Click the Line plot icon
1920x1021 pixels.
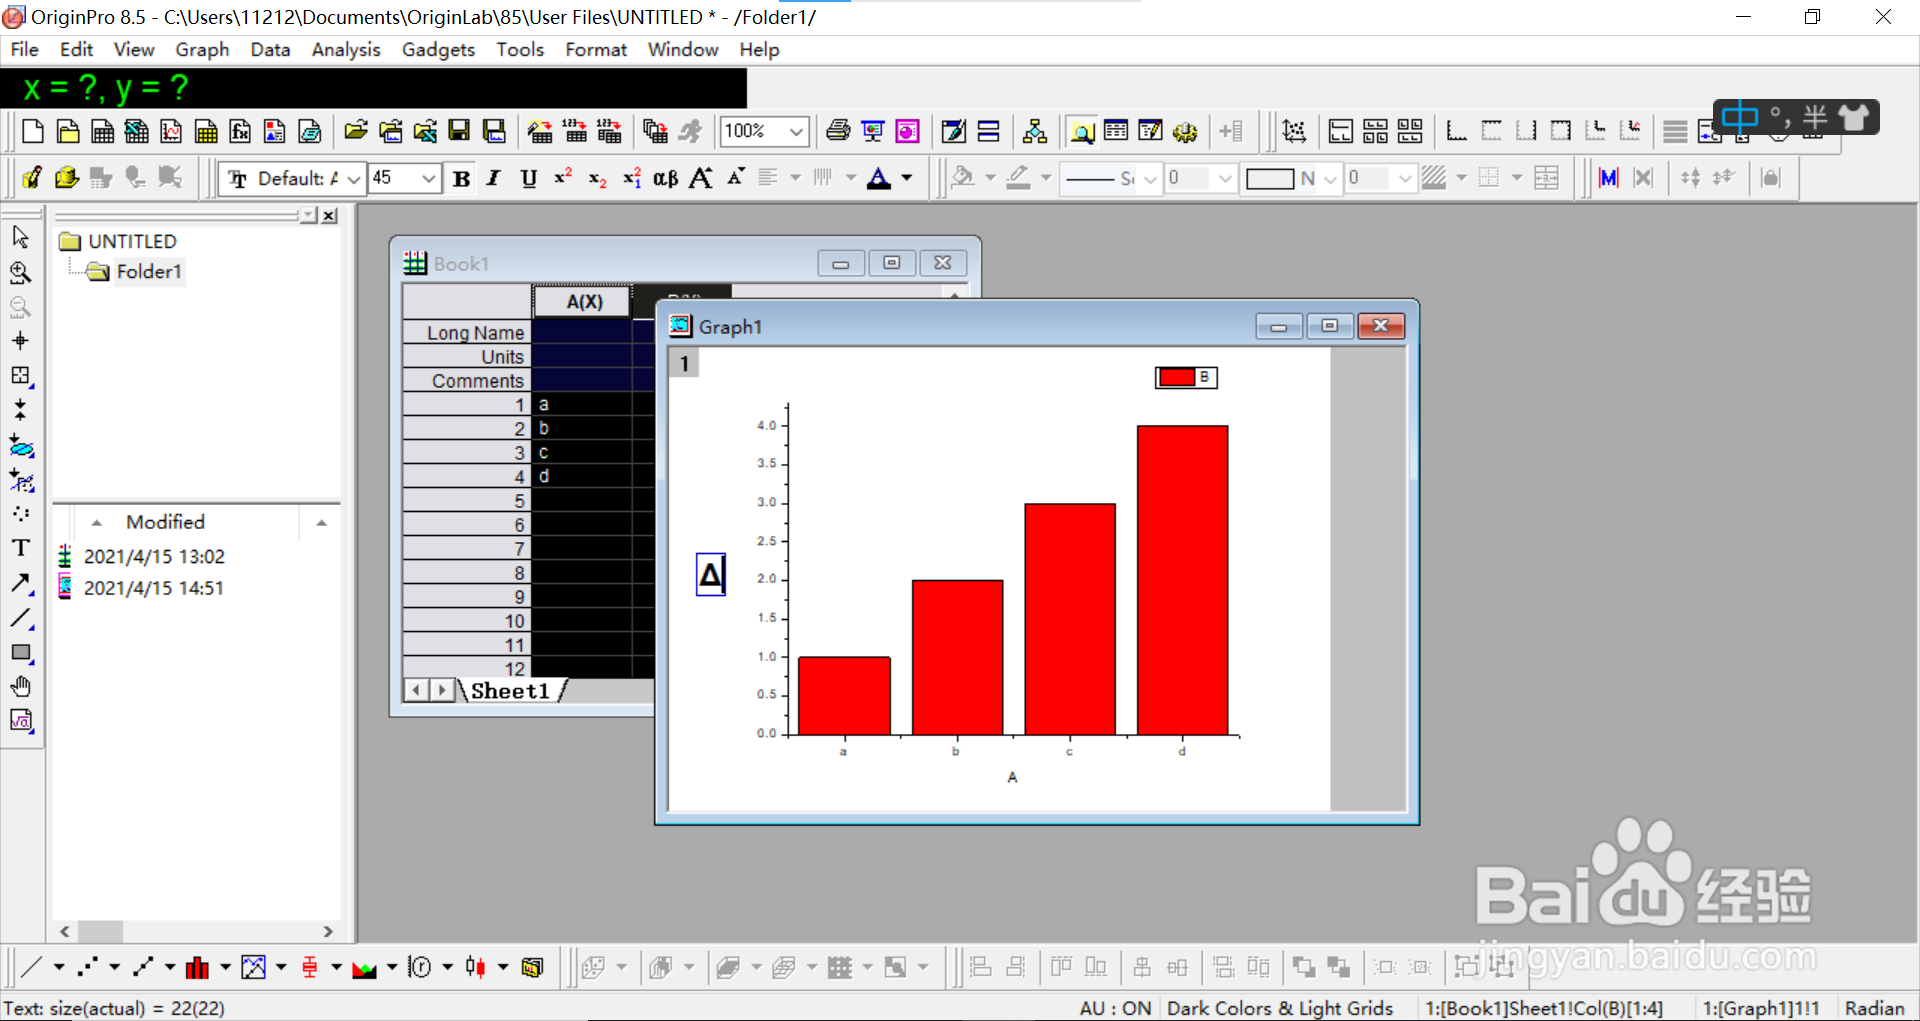pyautogui.click(x=31, y=967)
